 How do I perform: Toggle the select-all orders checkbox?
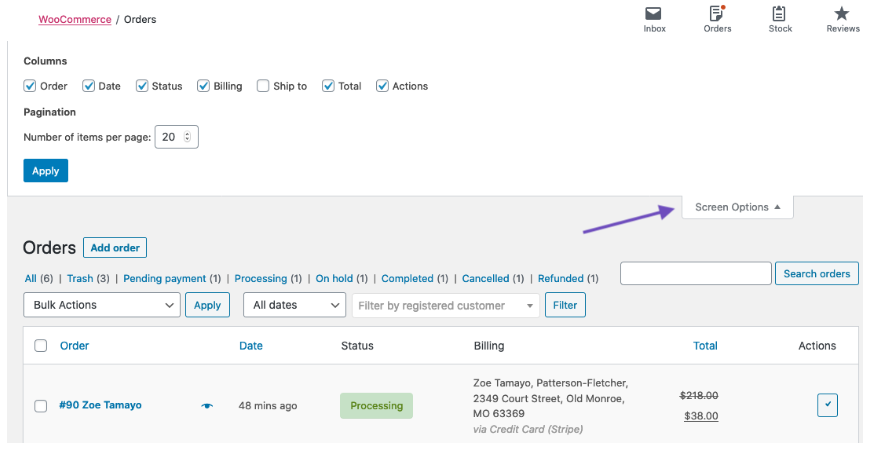point(41,346)
